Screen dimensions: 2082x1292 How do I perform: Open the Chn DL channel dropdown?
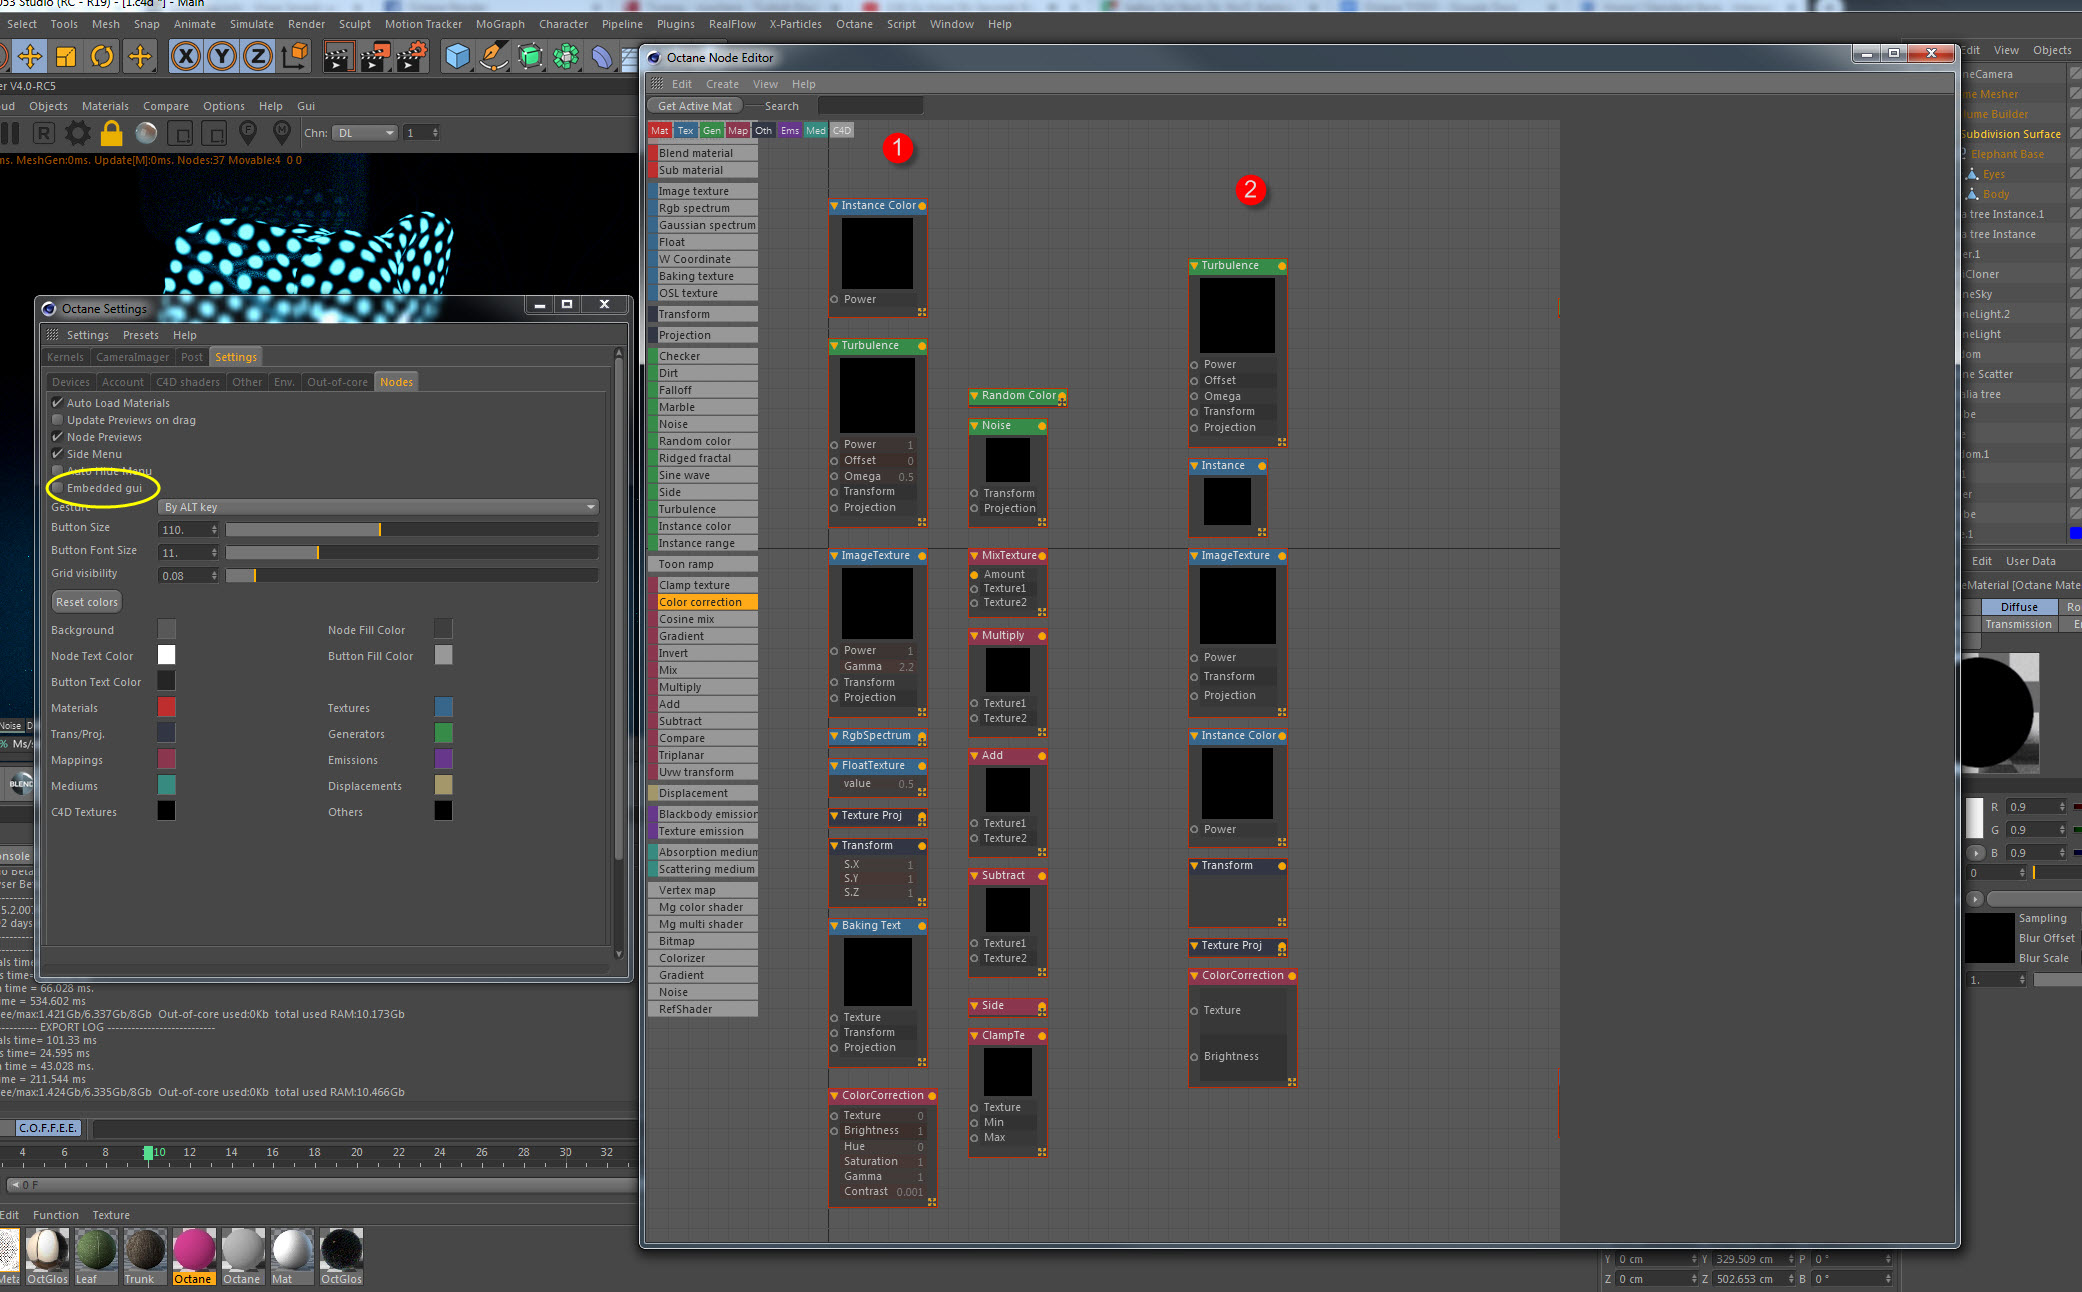coord(365,133)
